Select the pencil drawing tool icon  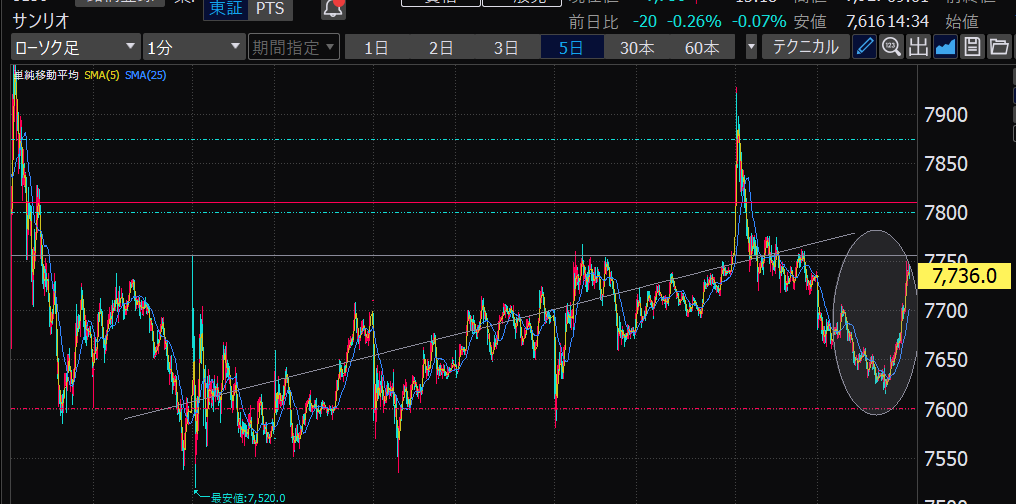pyautogui.click(x=865, y=47)
